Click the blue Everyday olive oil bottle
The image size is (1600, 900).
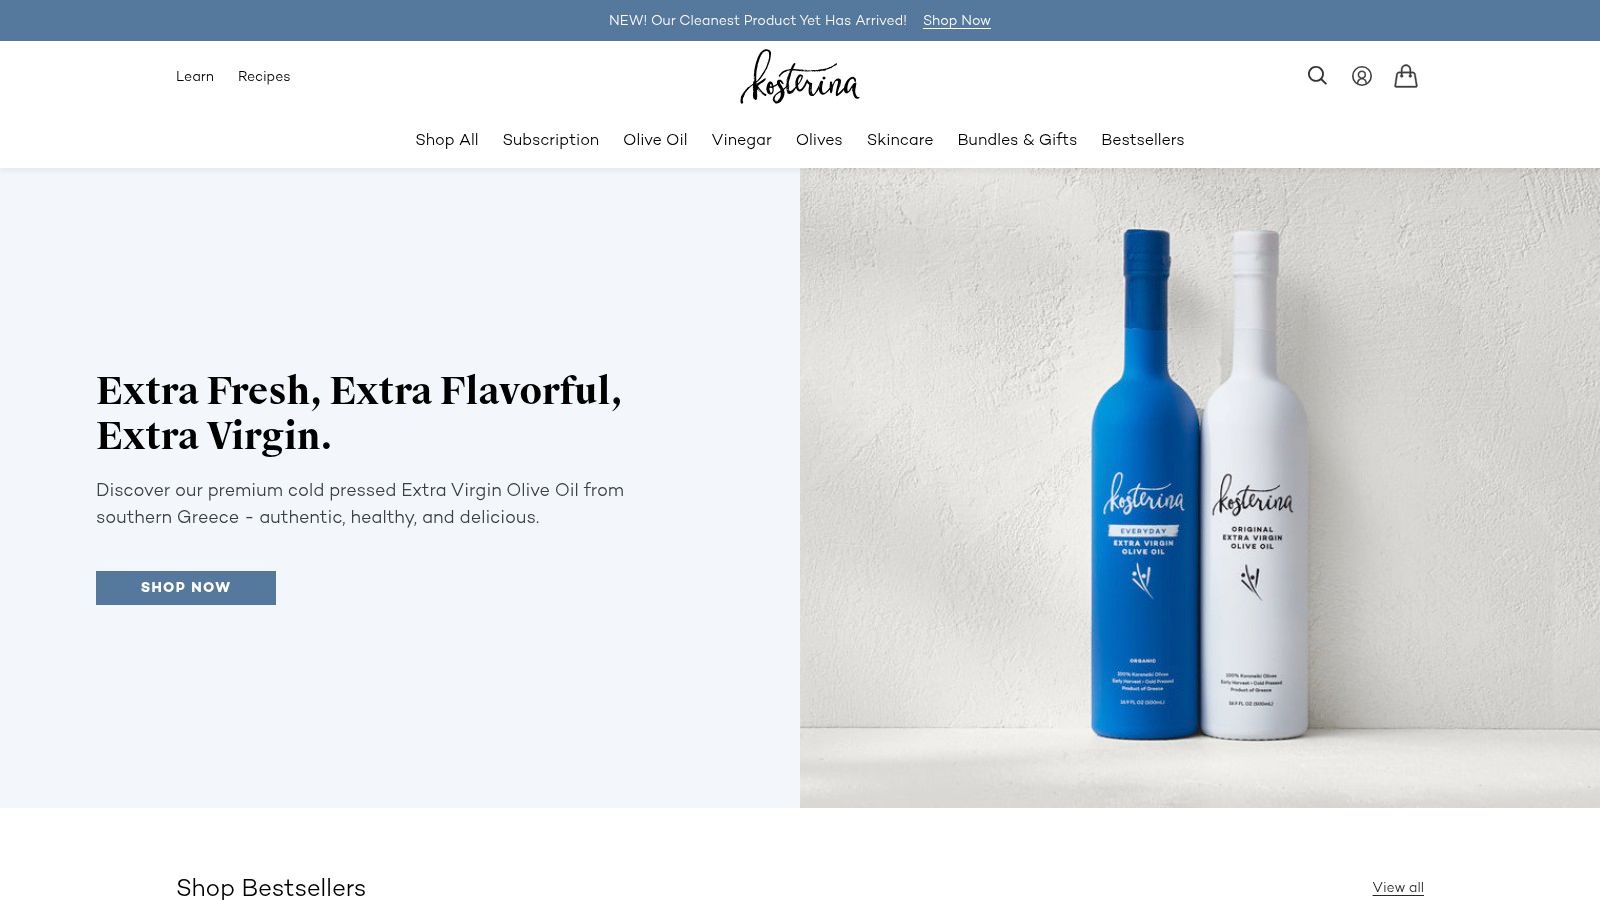[1145, 485]
